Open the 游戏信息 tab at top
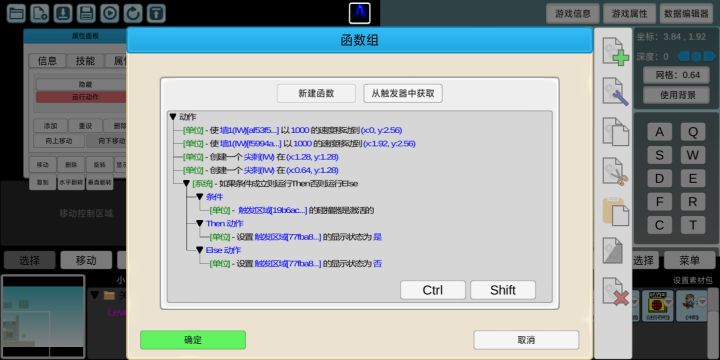 [573, 14]
